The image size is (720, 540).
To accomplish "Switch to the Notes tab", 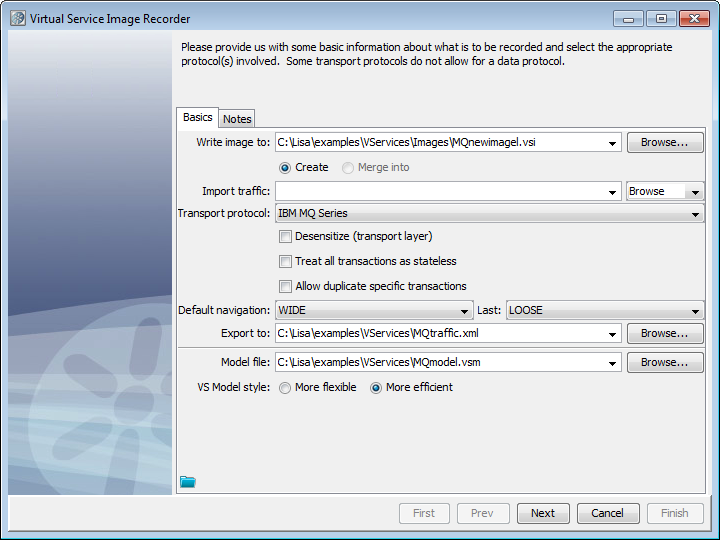I will (x=237, y=119).
